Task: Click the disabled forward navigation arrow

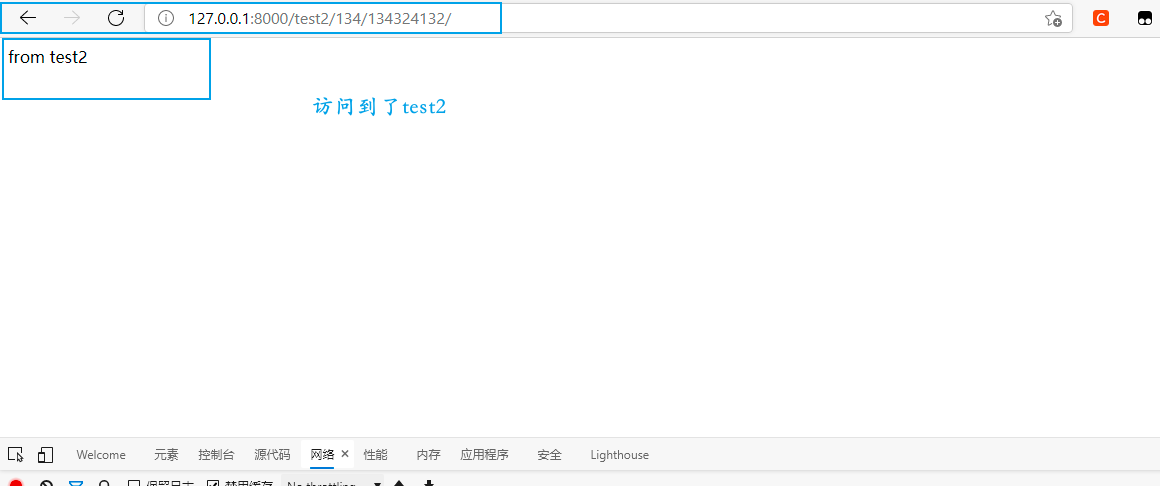Action: pyautogui.click(x=72, y=18)
